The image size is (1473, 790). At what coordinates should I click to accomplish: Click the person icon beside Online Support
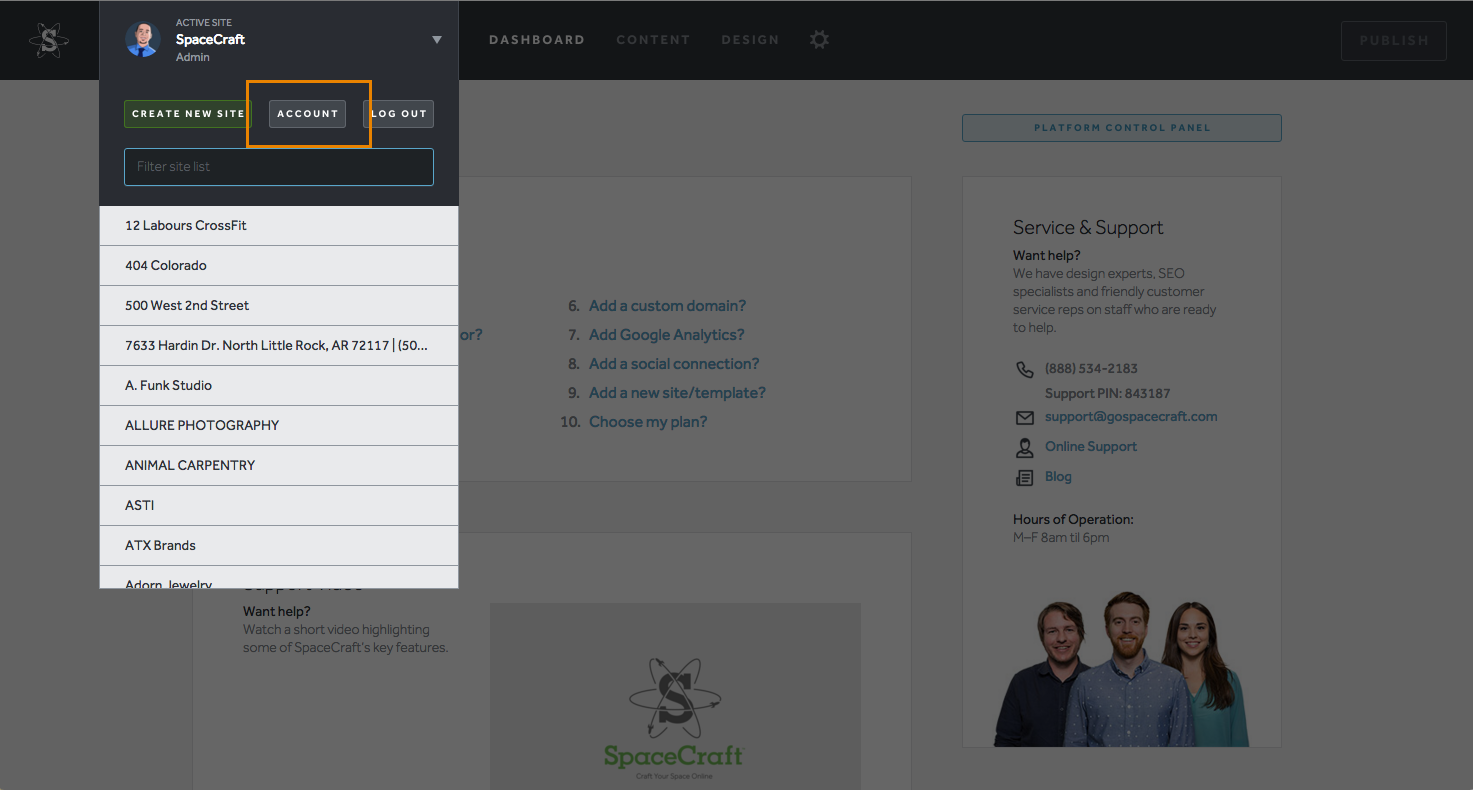point(1024,447)
